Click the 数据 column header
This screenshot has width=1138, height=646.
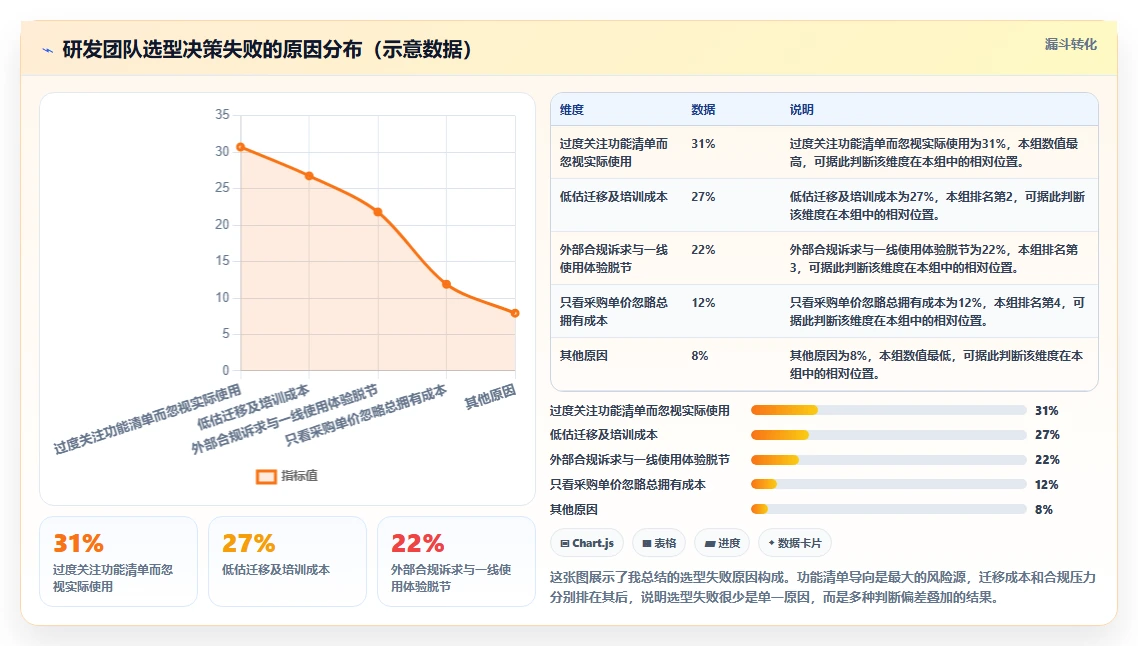pyautogui.click(x=703, y=110)
